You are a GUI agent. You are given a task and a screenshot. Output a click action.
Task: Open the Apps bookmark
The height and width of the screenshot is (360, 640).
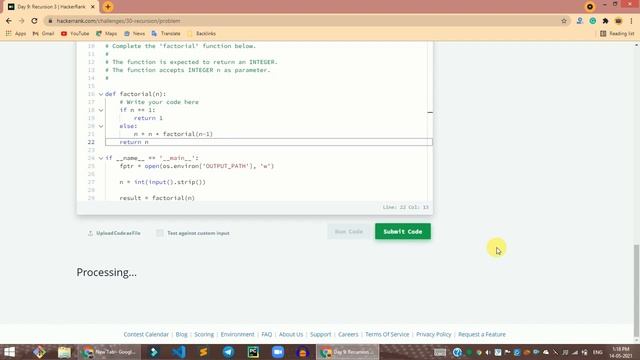pyautogui.click(x=16, y=33)
